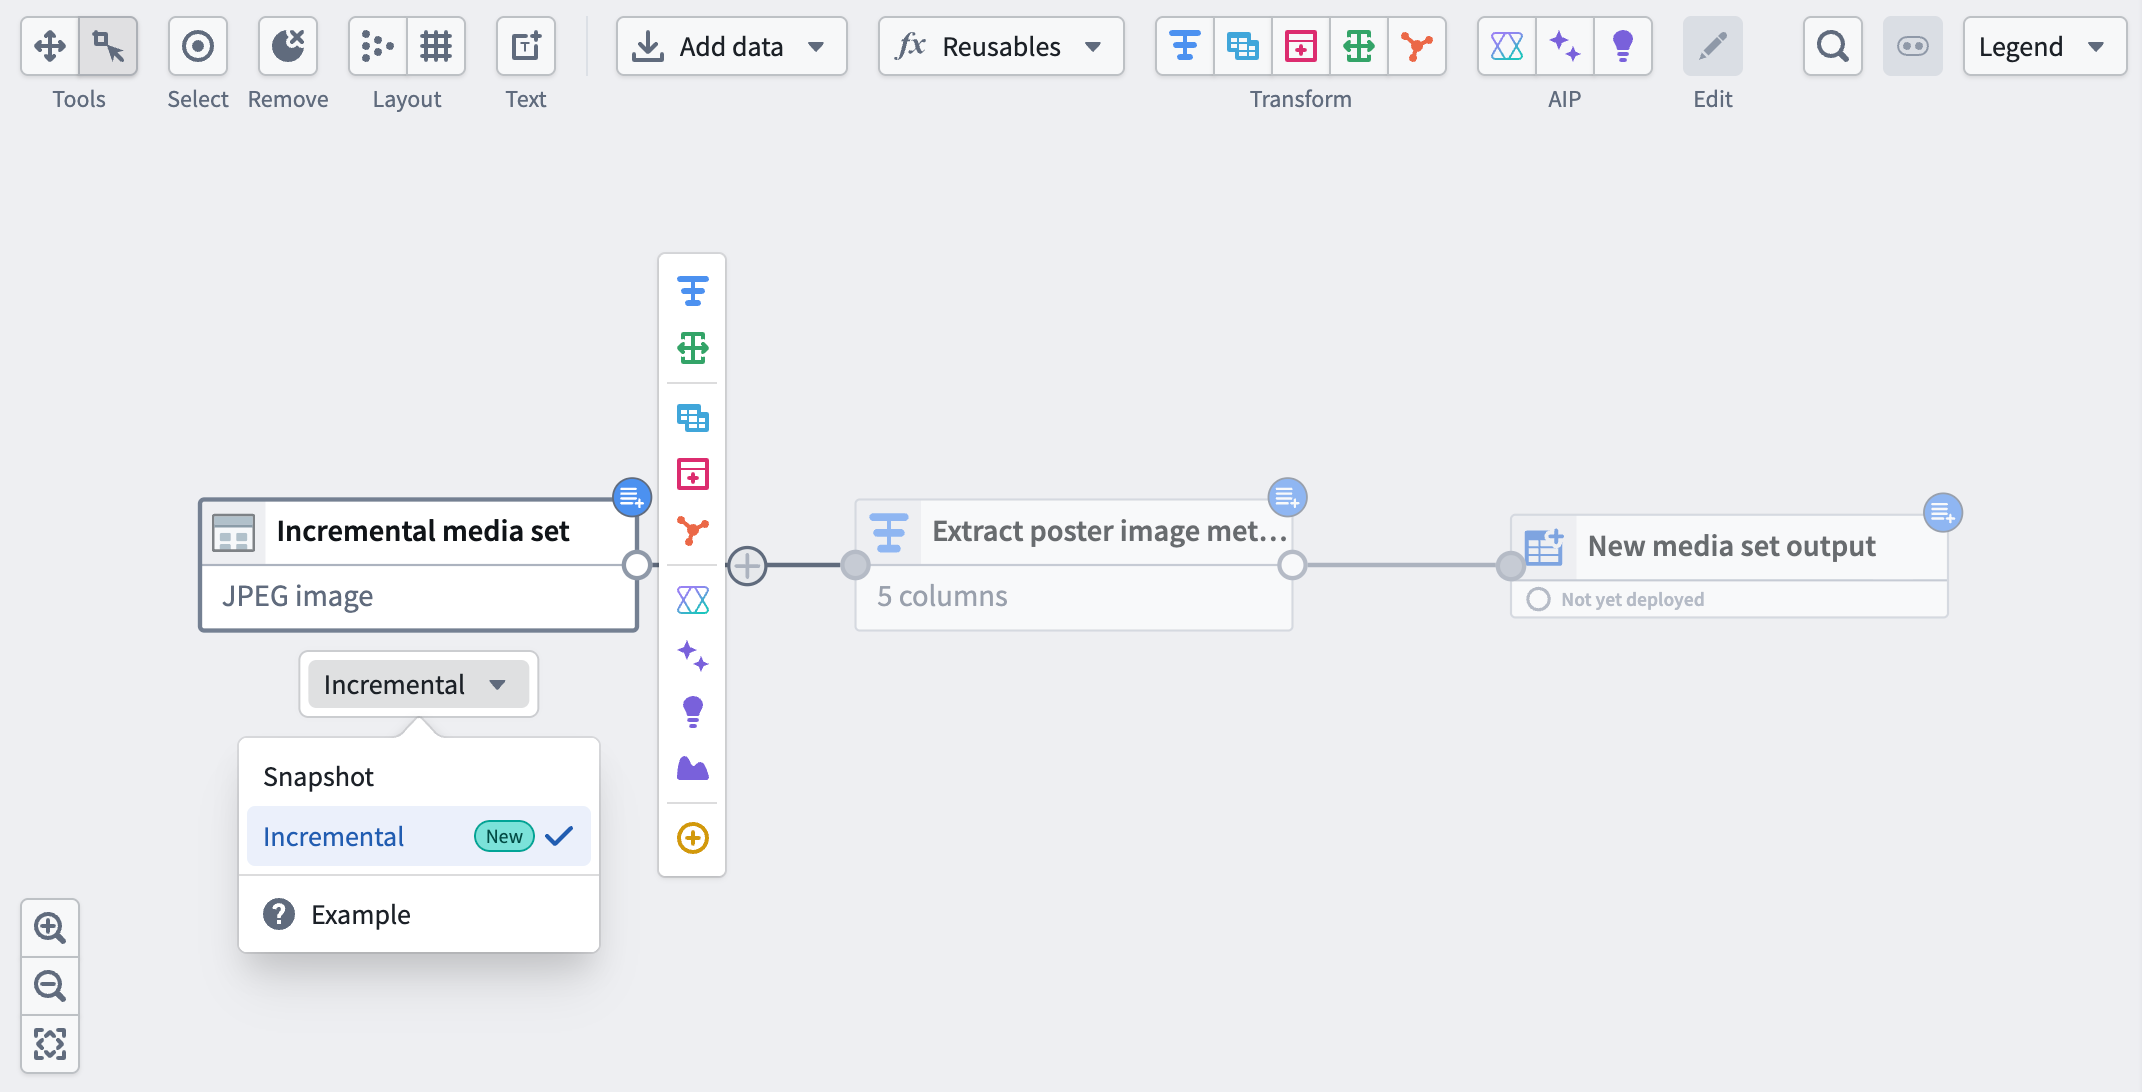Open the Example help link in the menu

(x=361, y=913)
